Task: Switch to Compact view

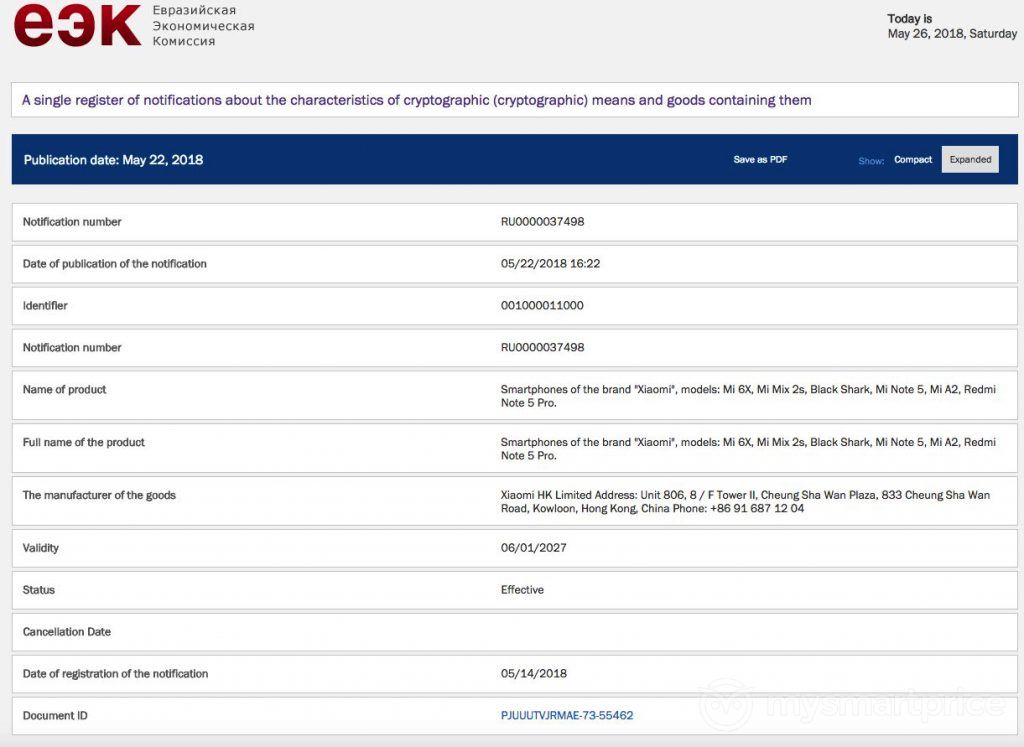Action: tap(912, 159)
